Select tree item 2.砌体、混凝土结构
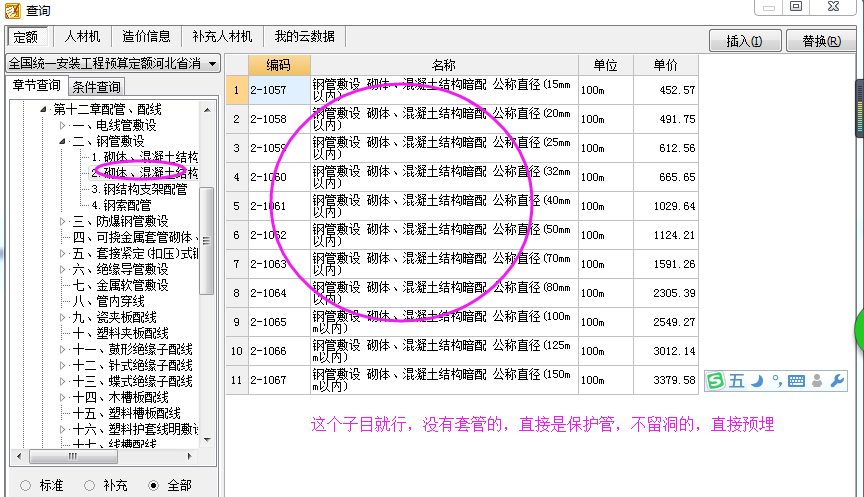Viewport: 864px width, 497px height. (144, 174)
